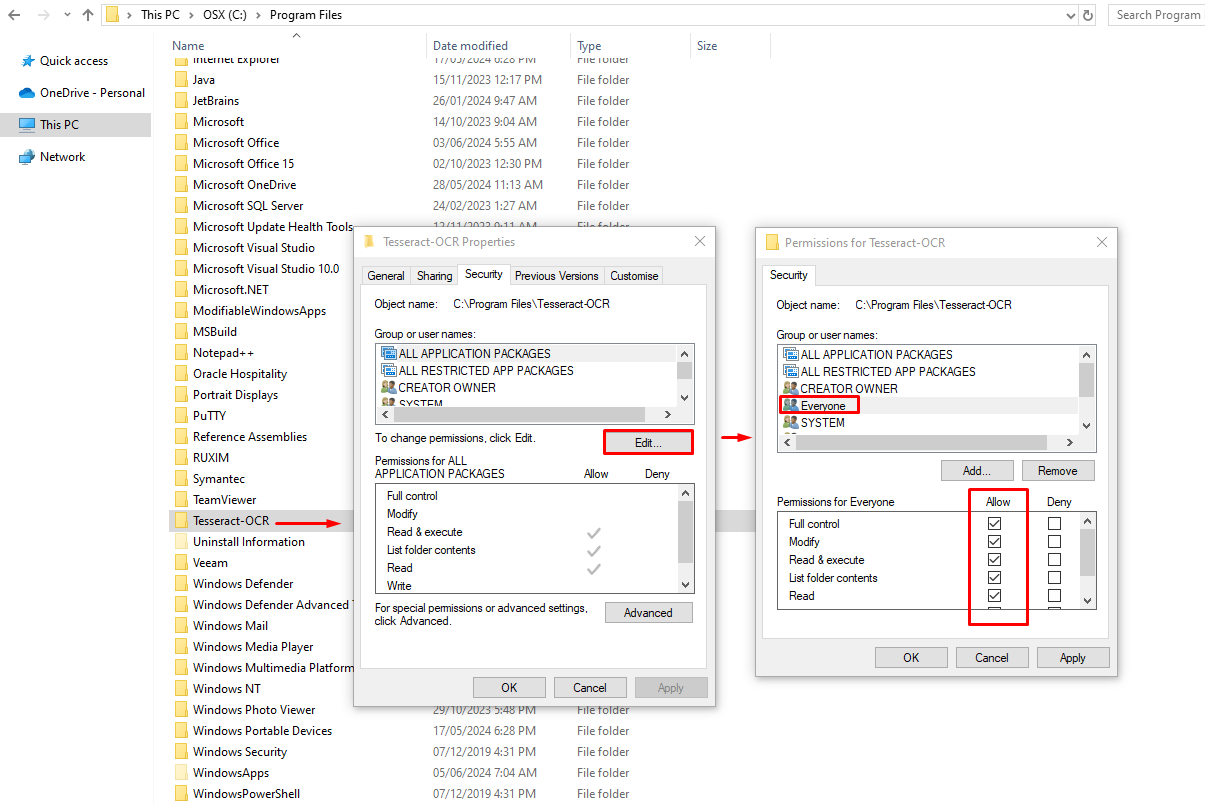1205x809 pixels.
Task: Open the address bar history dropdown
Action: click(1072, 15)
